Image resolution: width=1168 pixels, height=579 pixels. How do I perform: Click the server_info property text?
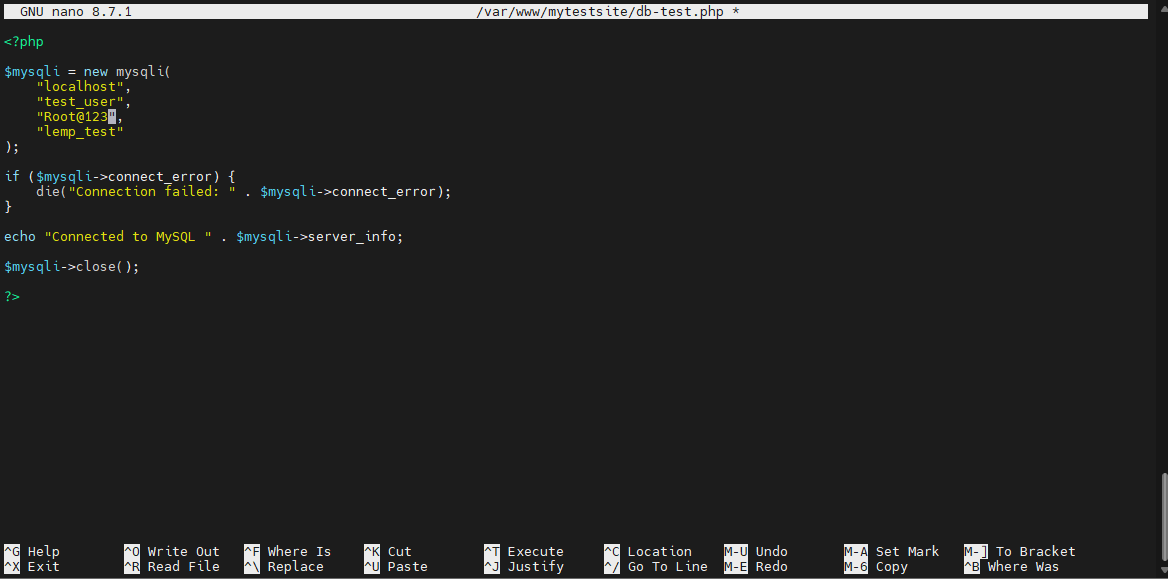(351, 236)
